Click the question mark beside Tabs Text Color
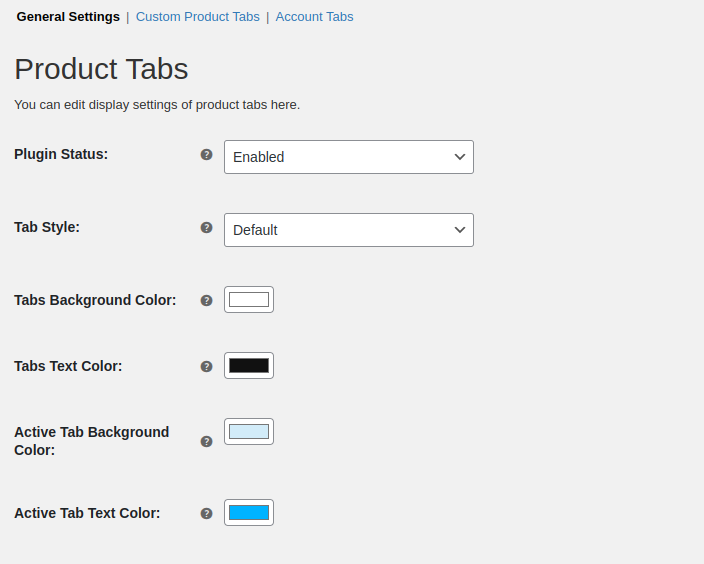 (206, 366)
